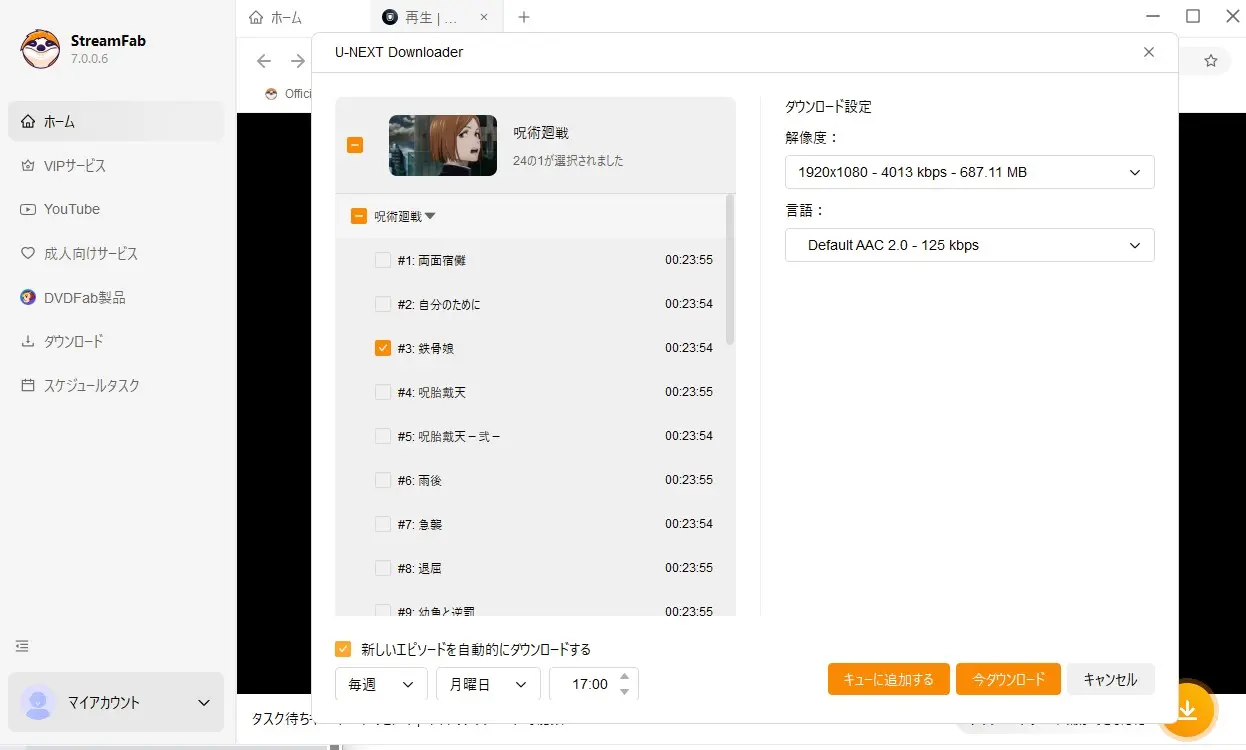Click the 00:23:55 duration of episode #1

[x=689, y=260]
